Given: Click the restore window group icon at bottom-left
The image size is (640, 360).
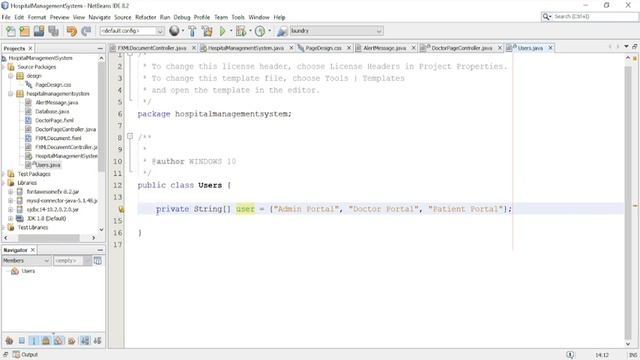Looking at the screenshot, I should 5,354.
